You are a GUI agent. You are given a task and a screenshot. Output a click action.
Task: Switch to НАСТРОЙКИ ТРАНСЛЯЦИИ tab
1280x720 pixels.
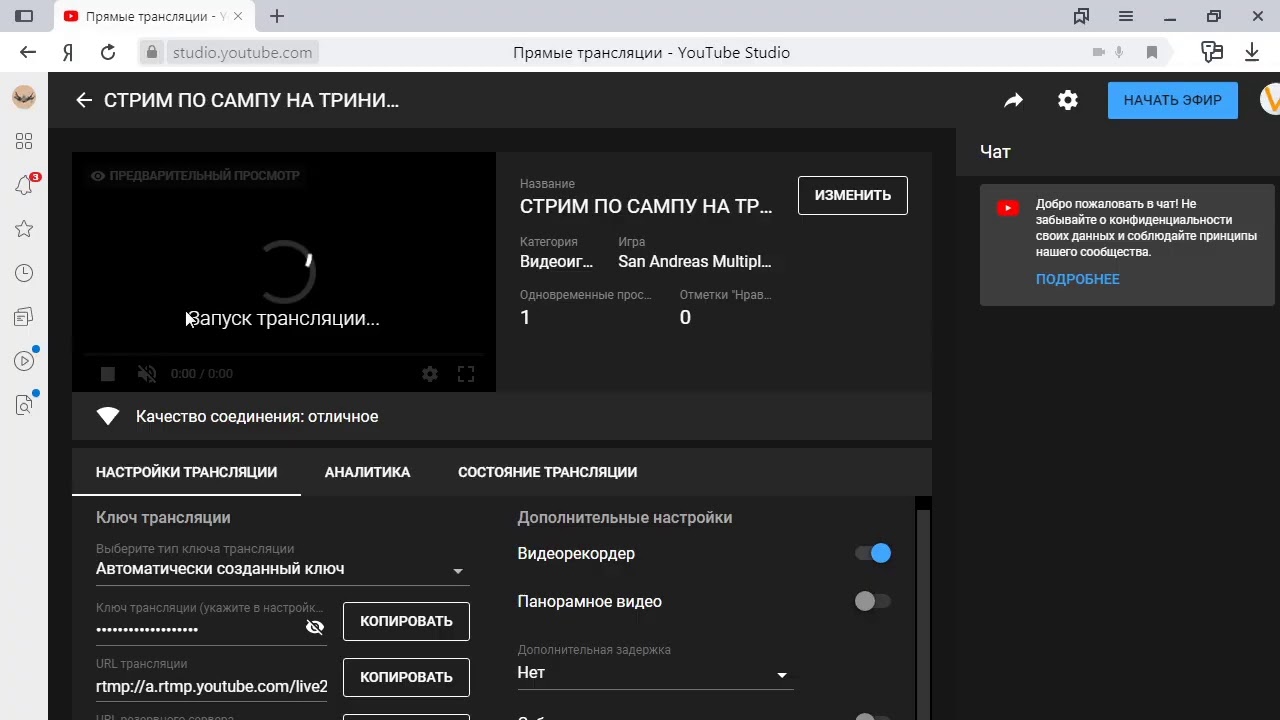point(186,472)
